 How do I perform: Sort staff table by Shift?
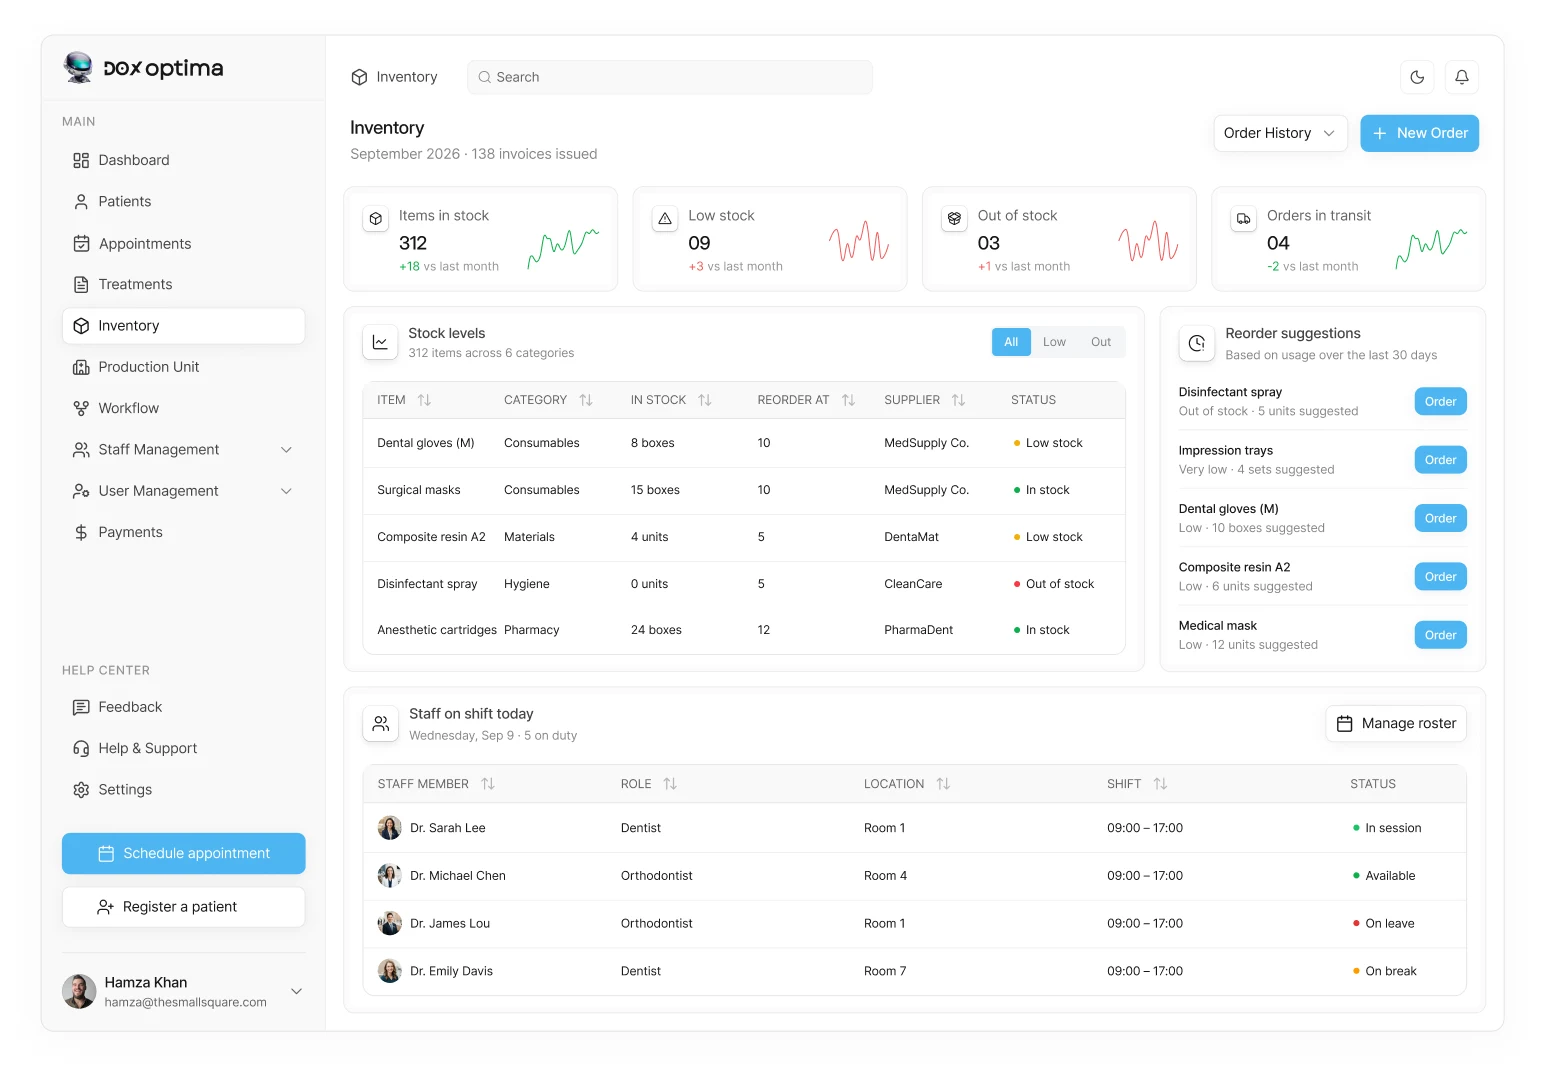1160,784
